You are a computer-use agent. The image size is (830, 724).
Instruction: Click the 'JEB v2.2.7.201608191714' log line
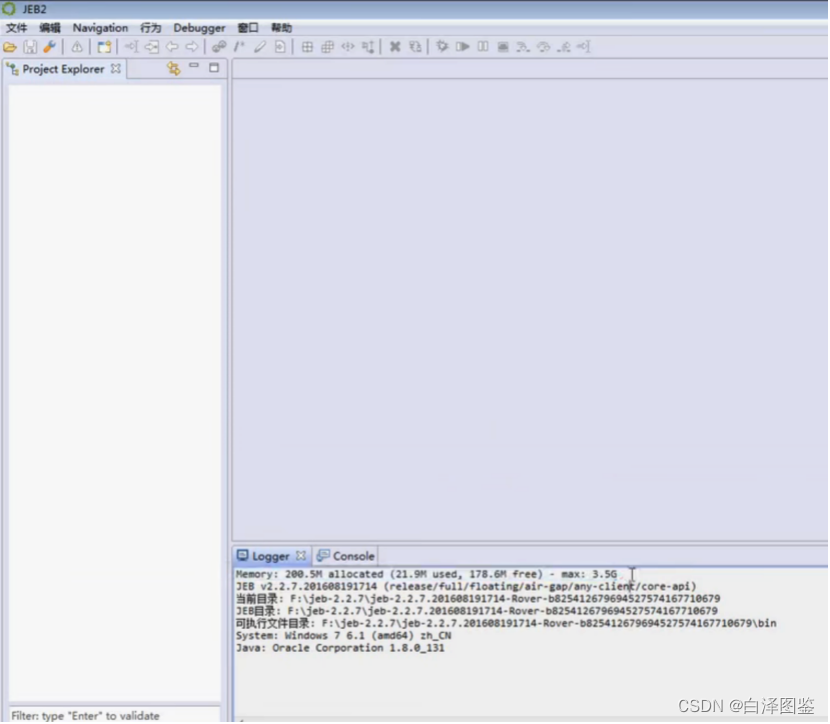coord(466,586)
